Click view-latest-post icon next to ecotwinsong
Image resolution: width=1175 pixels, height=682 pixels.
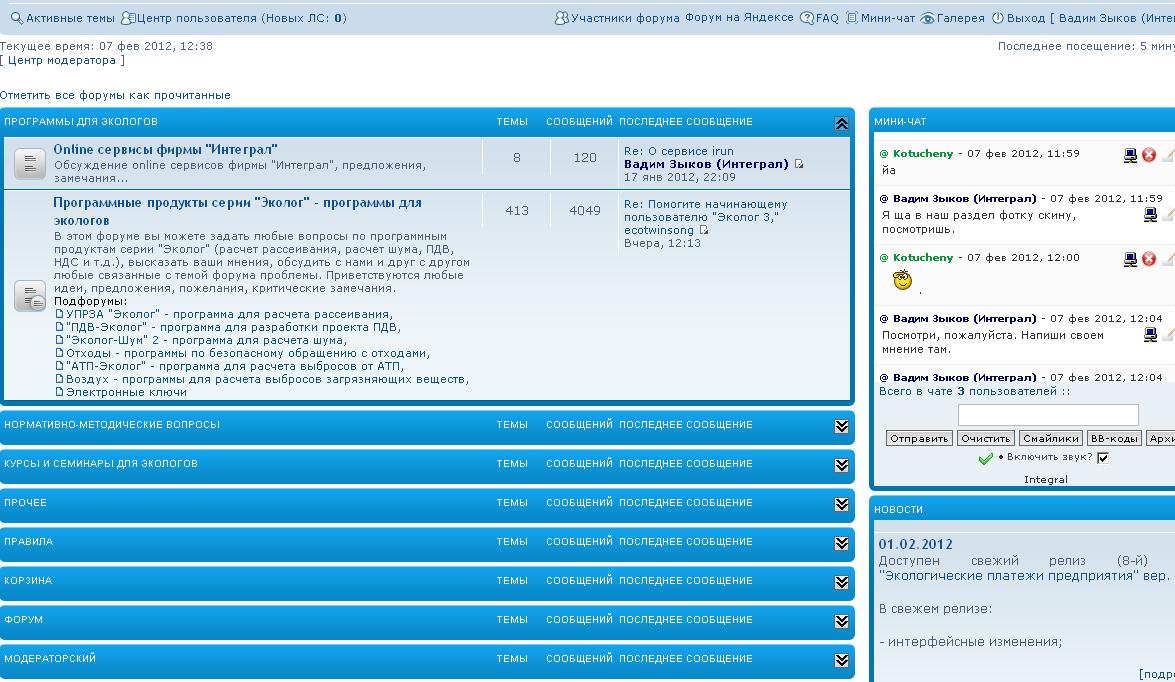pos(703,230)
